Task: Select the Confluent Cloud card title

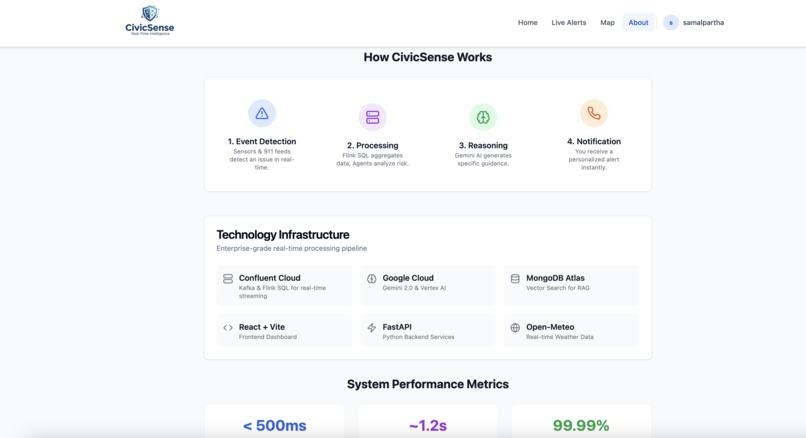Action: tap(269, 278)
